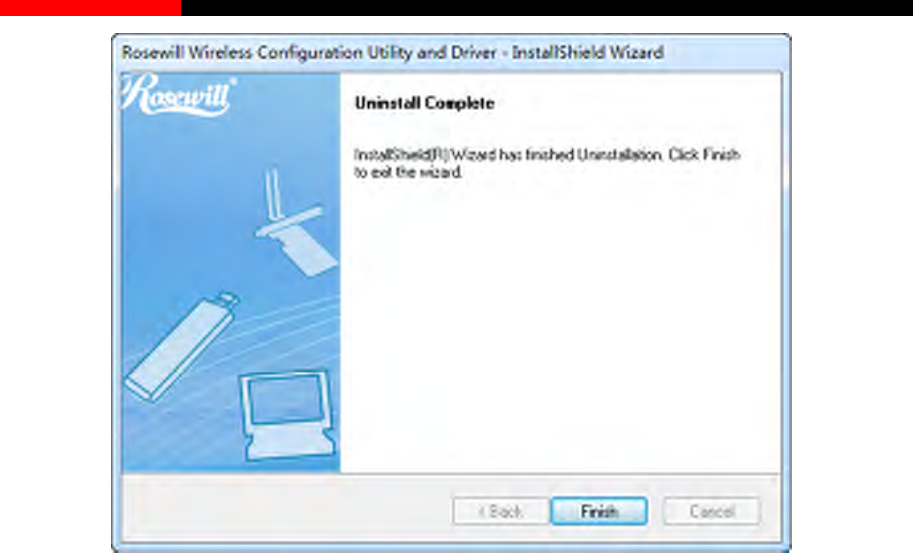
Task: Click the Cancel button
Action: pyautogui.click(x=712, y=511)
